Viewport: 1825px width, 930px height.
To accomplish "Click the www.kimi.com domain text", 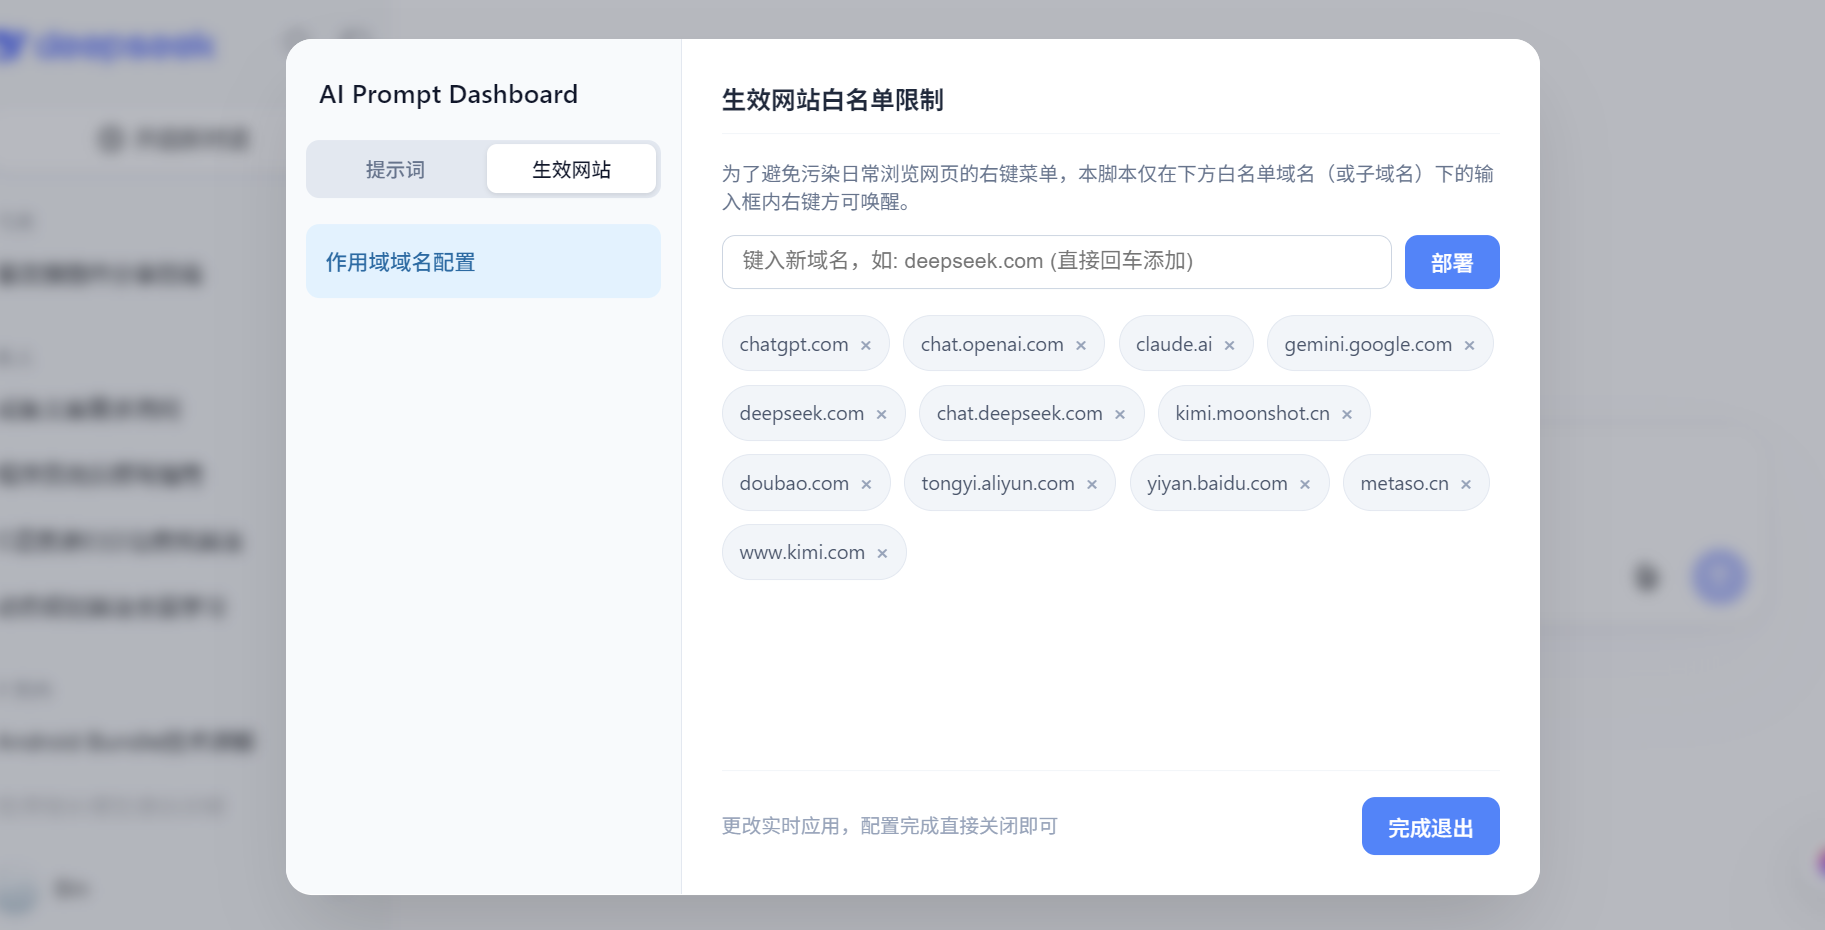I will [802, 552].
